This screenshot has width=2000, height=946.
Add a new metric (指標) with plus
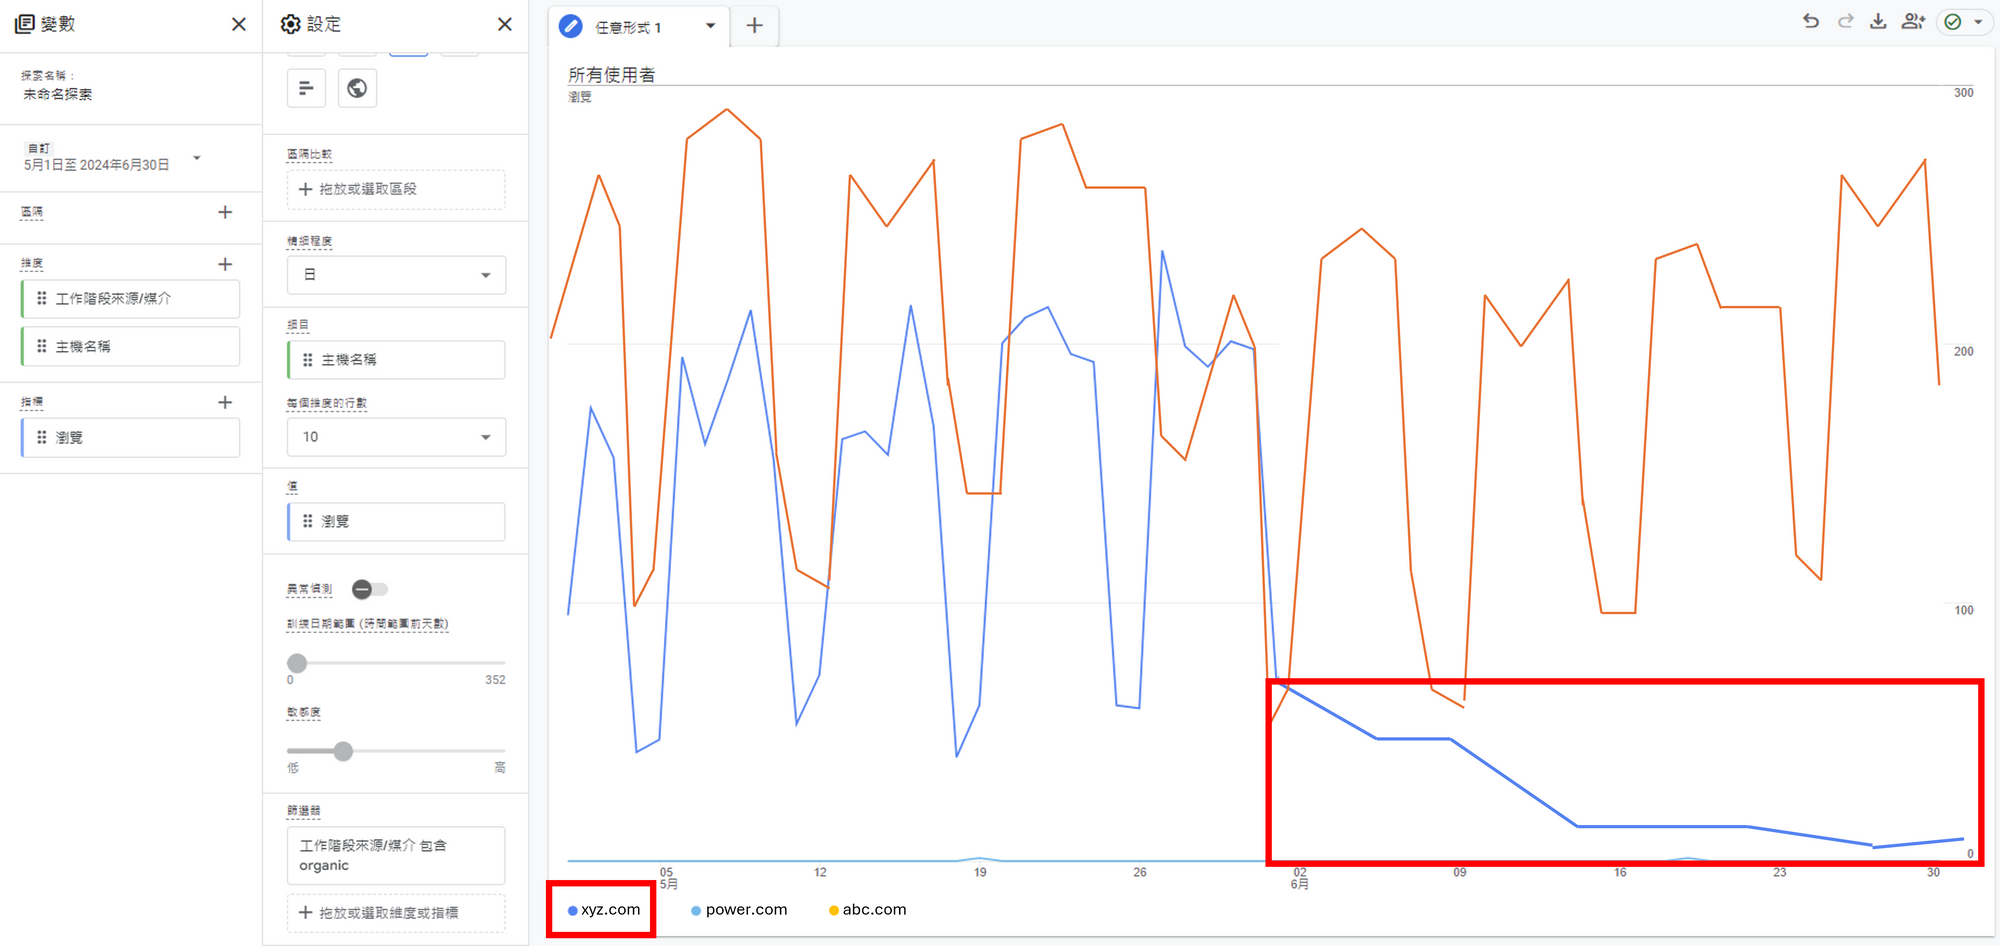tap(225, 402)
